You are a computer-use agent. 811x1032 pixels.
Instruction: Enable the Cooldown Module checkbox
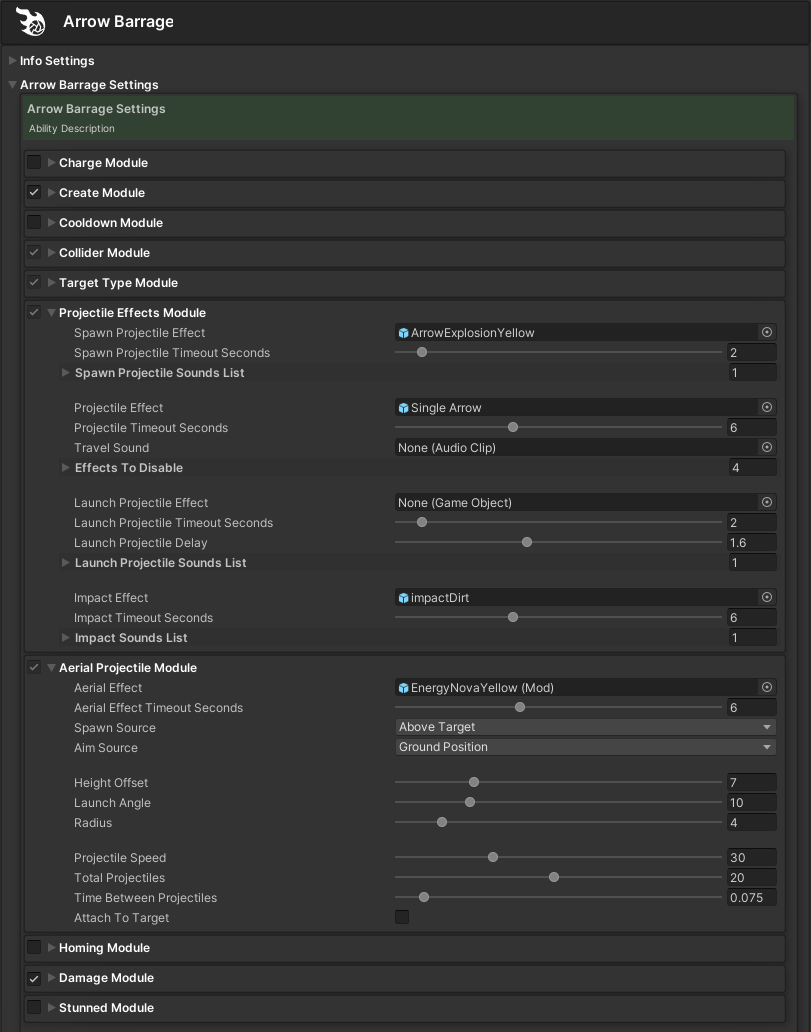(34, 223)
